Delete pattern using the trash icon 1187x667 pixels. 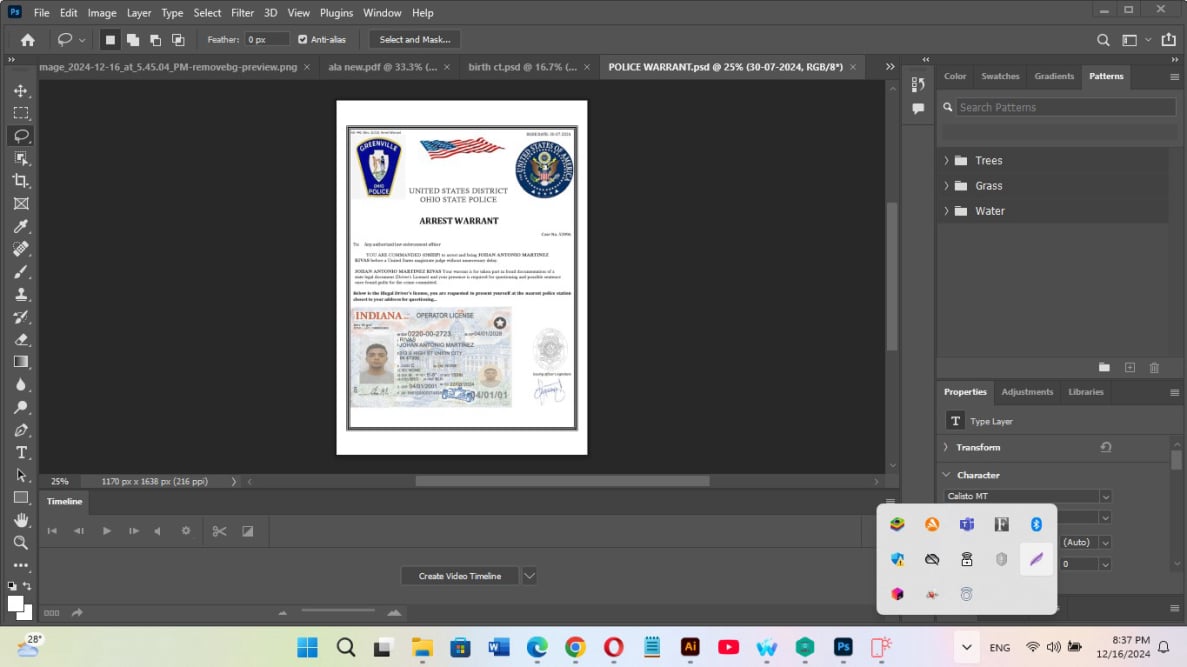click(1154, 368)
